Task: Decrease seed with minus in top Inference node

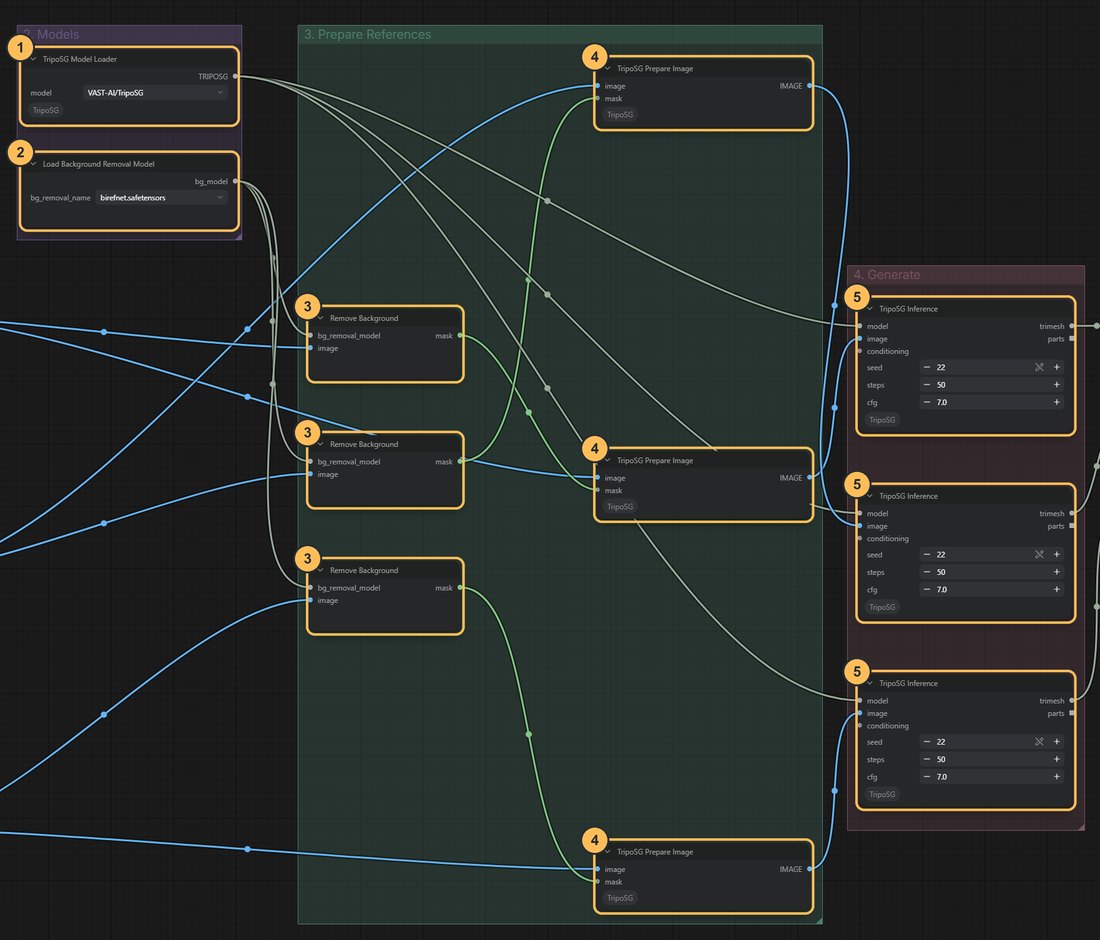Action: click(927, 368)
